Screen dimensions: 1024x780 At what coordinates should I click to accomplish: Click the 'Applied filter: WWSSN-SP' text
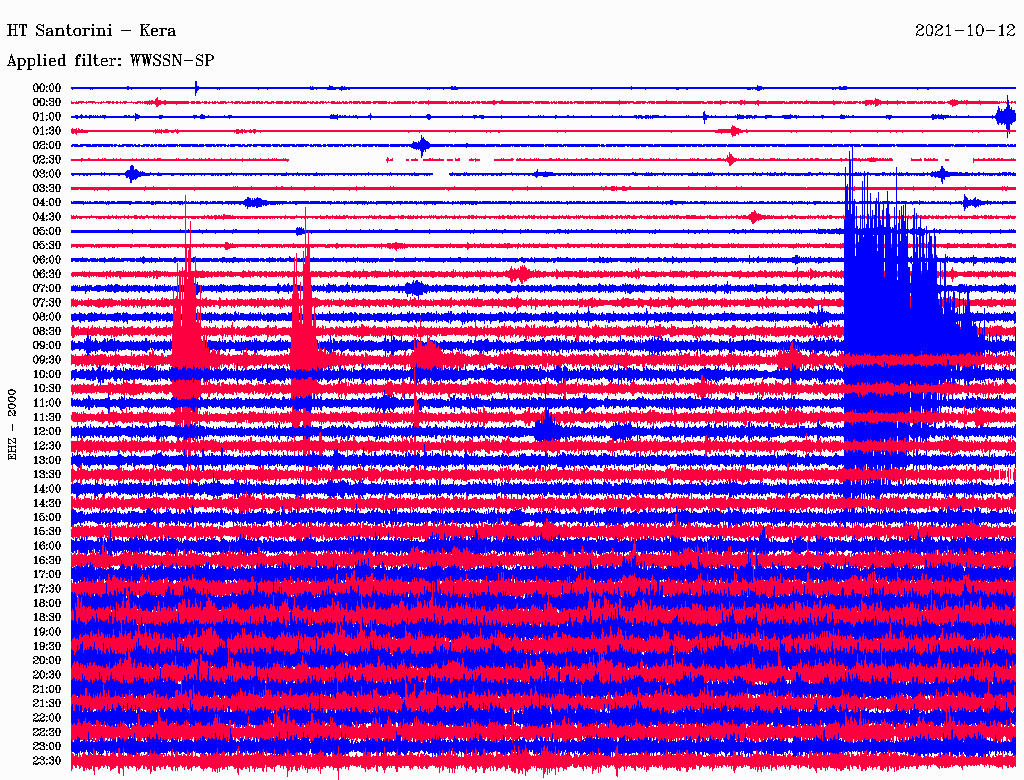coord(110,61)
